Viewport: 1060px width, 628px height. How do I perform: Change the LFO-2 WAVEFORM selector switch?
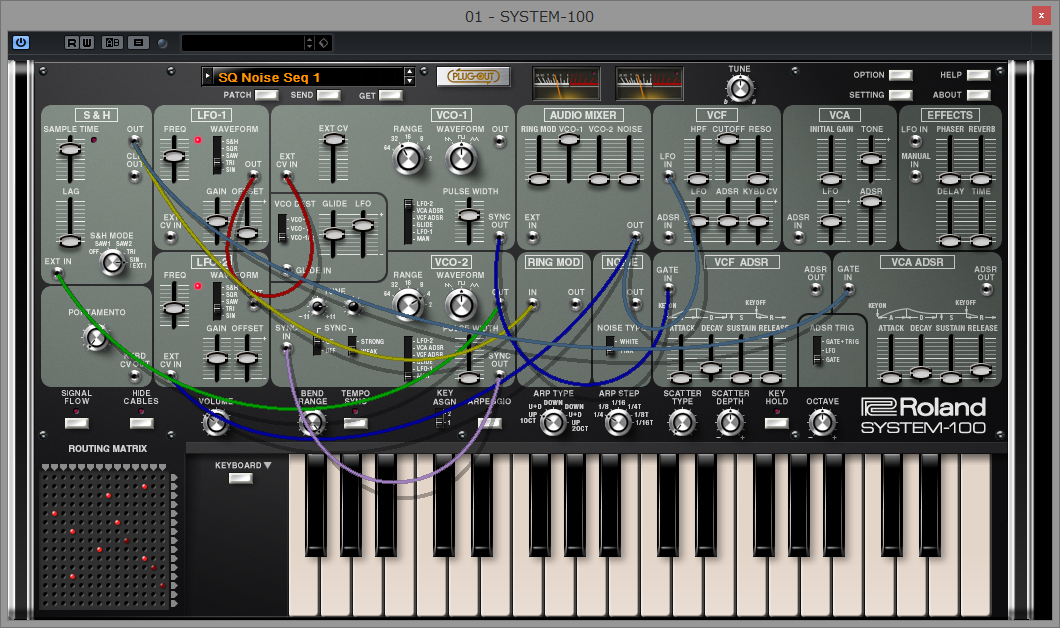tap(217, 301)
